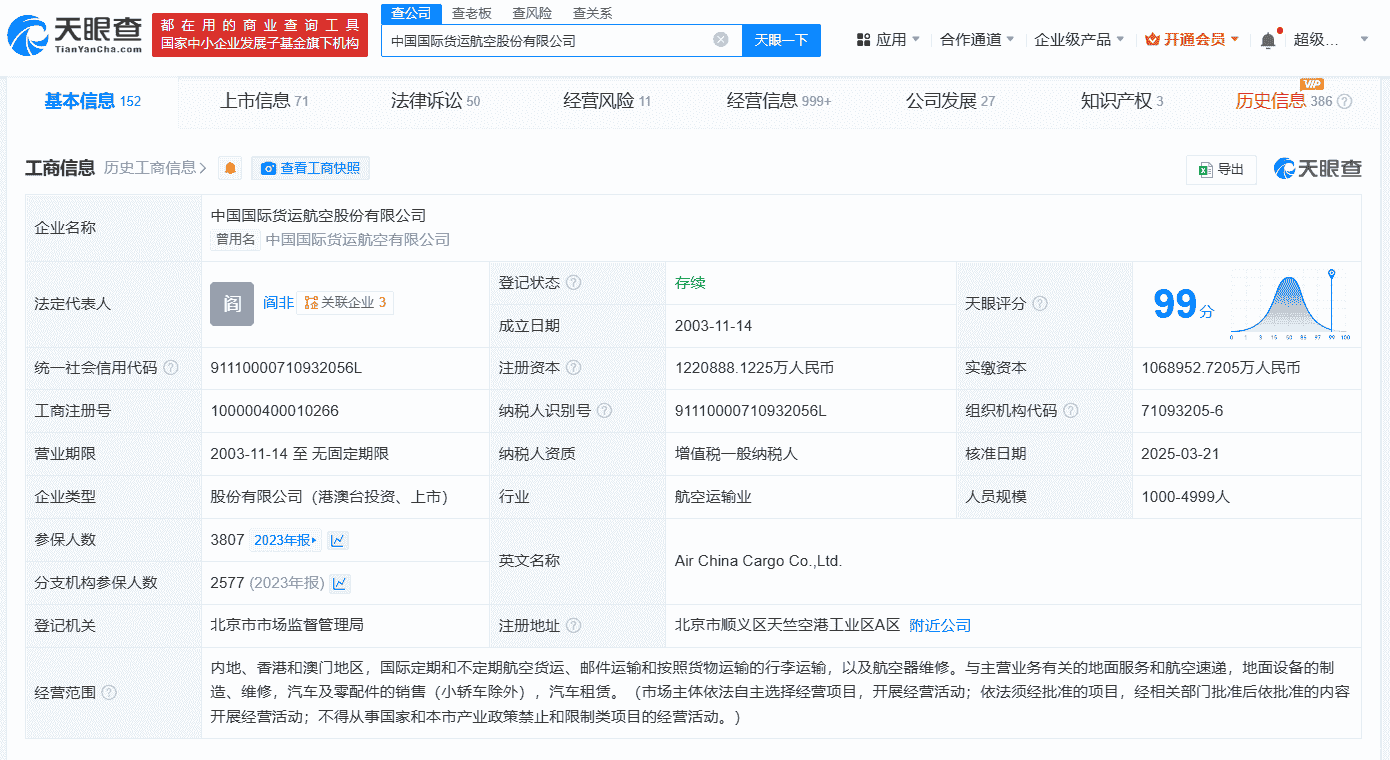Click the help icon next to 天眼评分
The height and width of the screenshot is (760, 1390).
pos(1040,304)
